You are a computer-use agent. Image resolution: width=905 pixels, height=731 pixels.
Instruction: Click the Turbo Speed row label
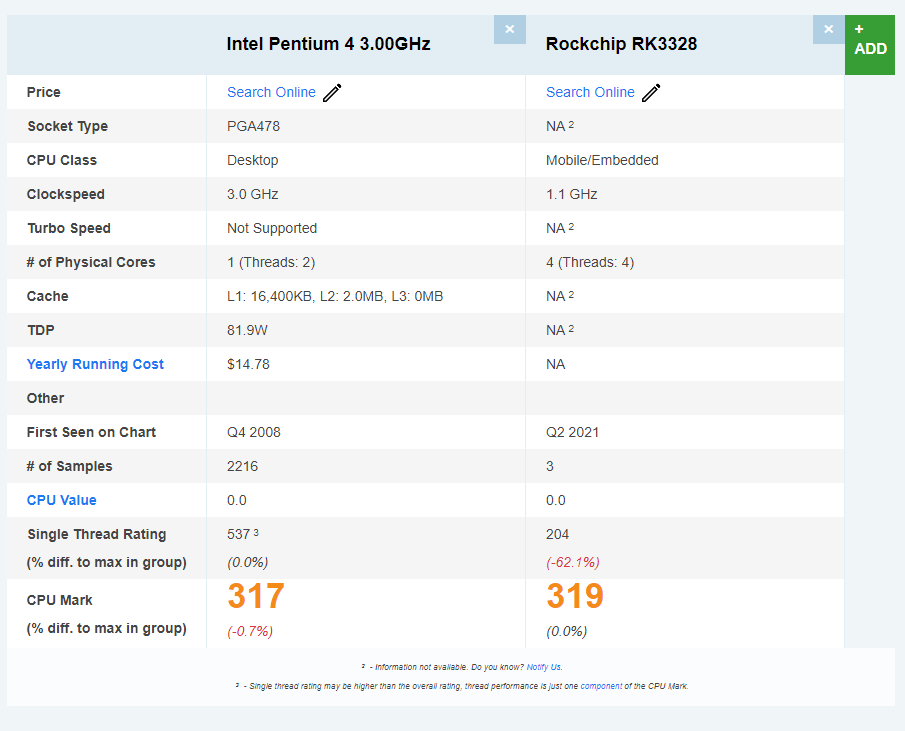(69, 228)
